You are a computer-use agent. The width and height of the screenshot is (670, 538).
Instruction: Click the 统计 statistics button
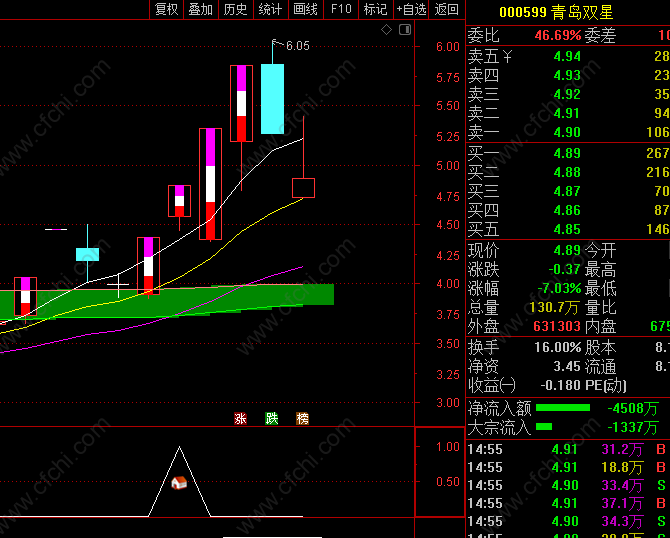270,9
